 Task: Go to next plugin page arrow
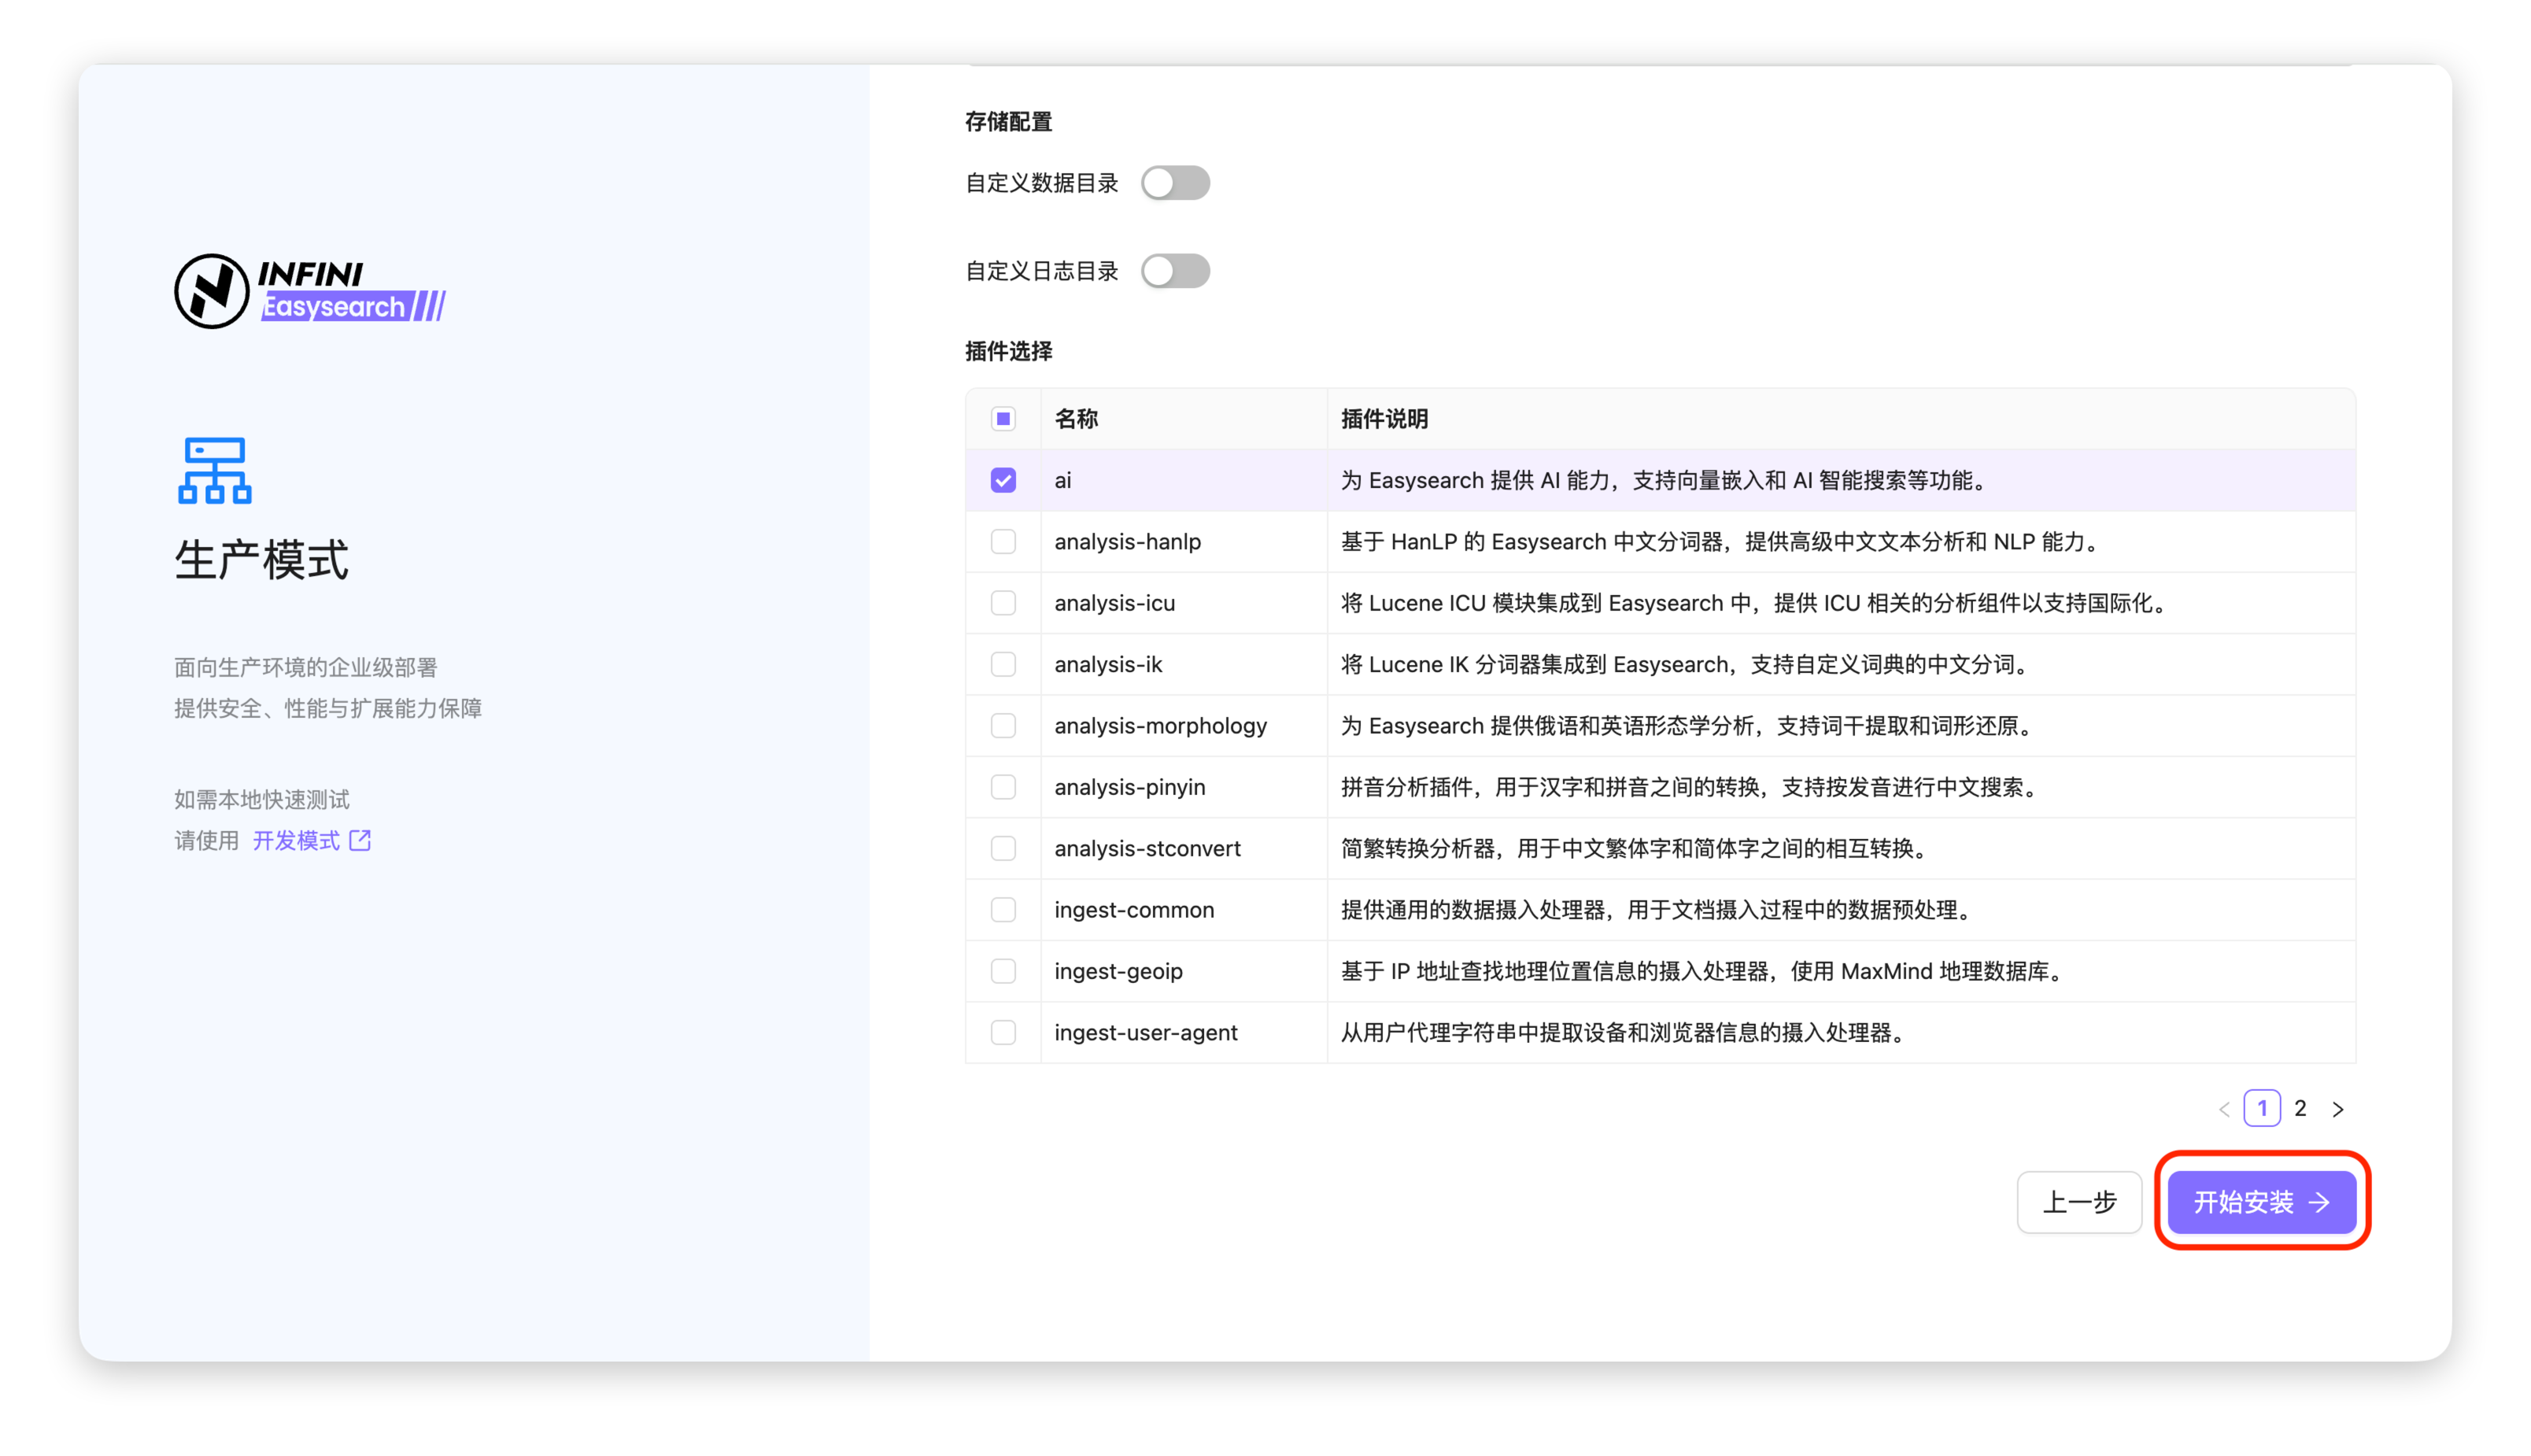click(x=2338, y=1109)
